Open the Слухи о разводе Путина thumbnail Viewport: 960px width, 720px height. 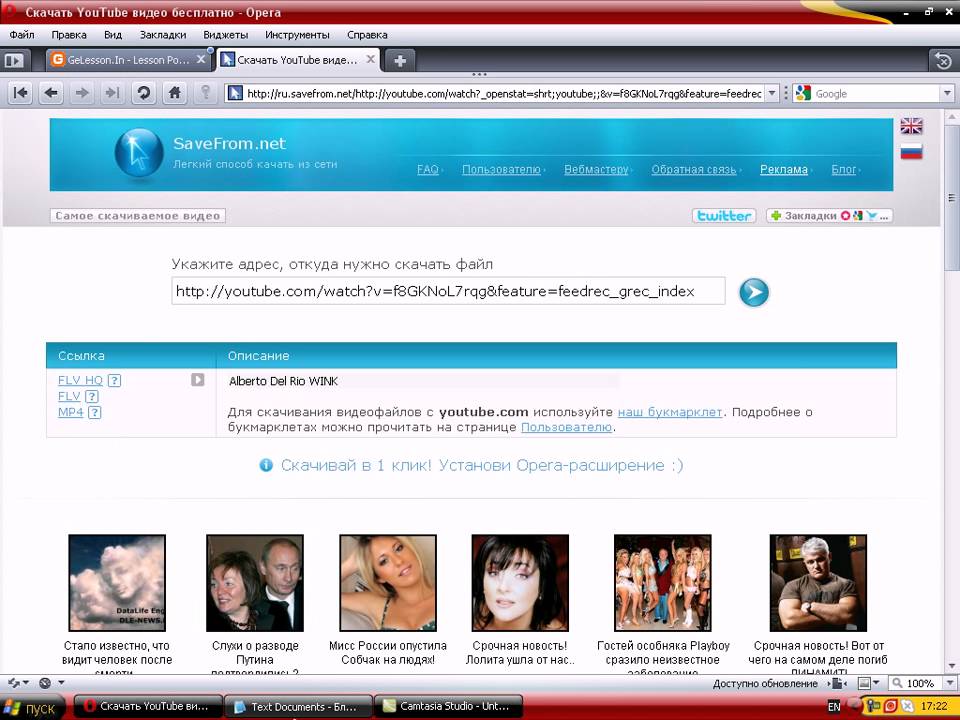coord(255,583)
